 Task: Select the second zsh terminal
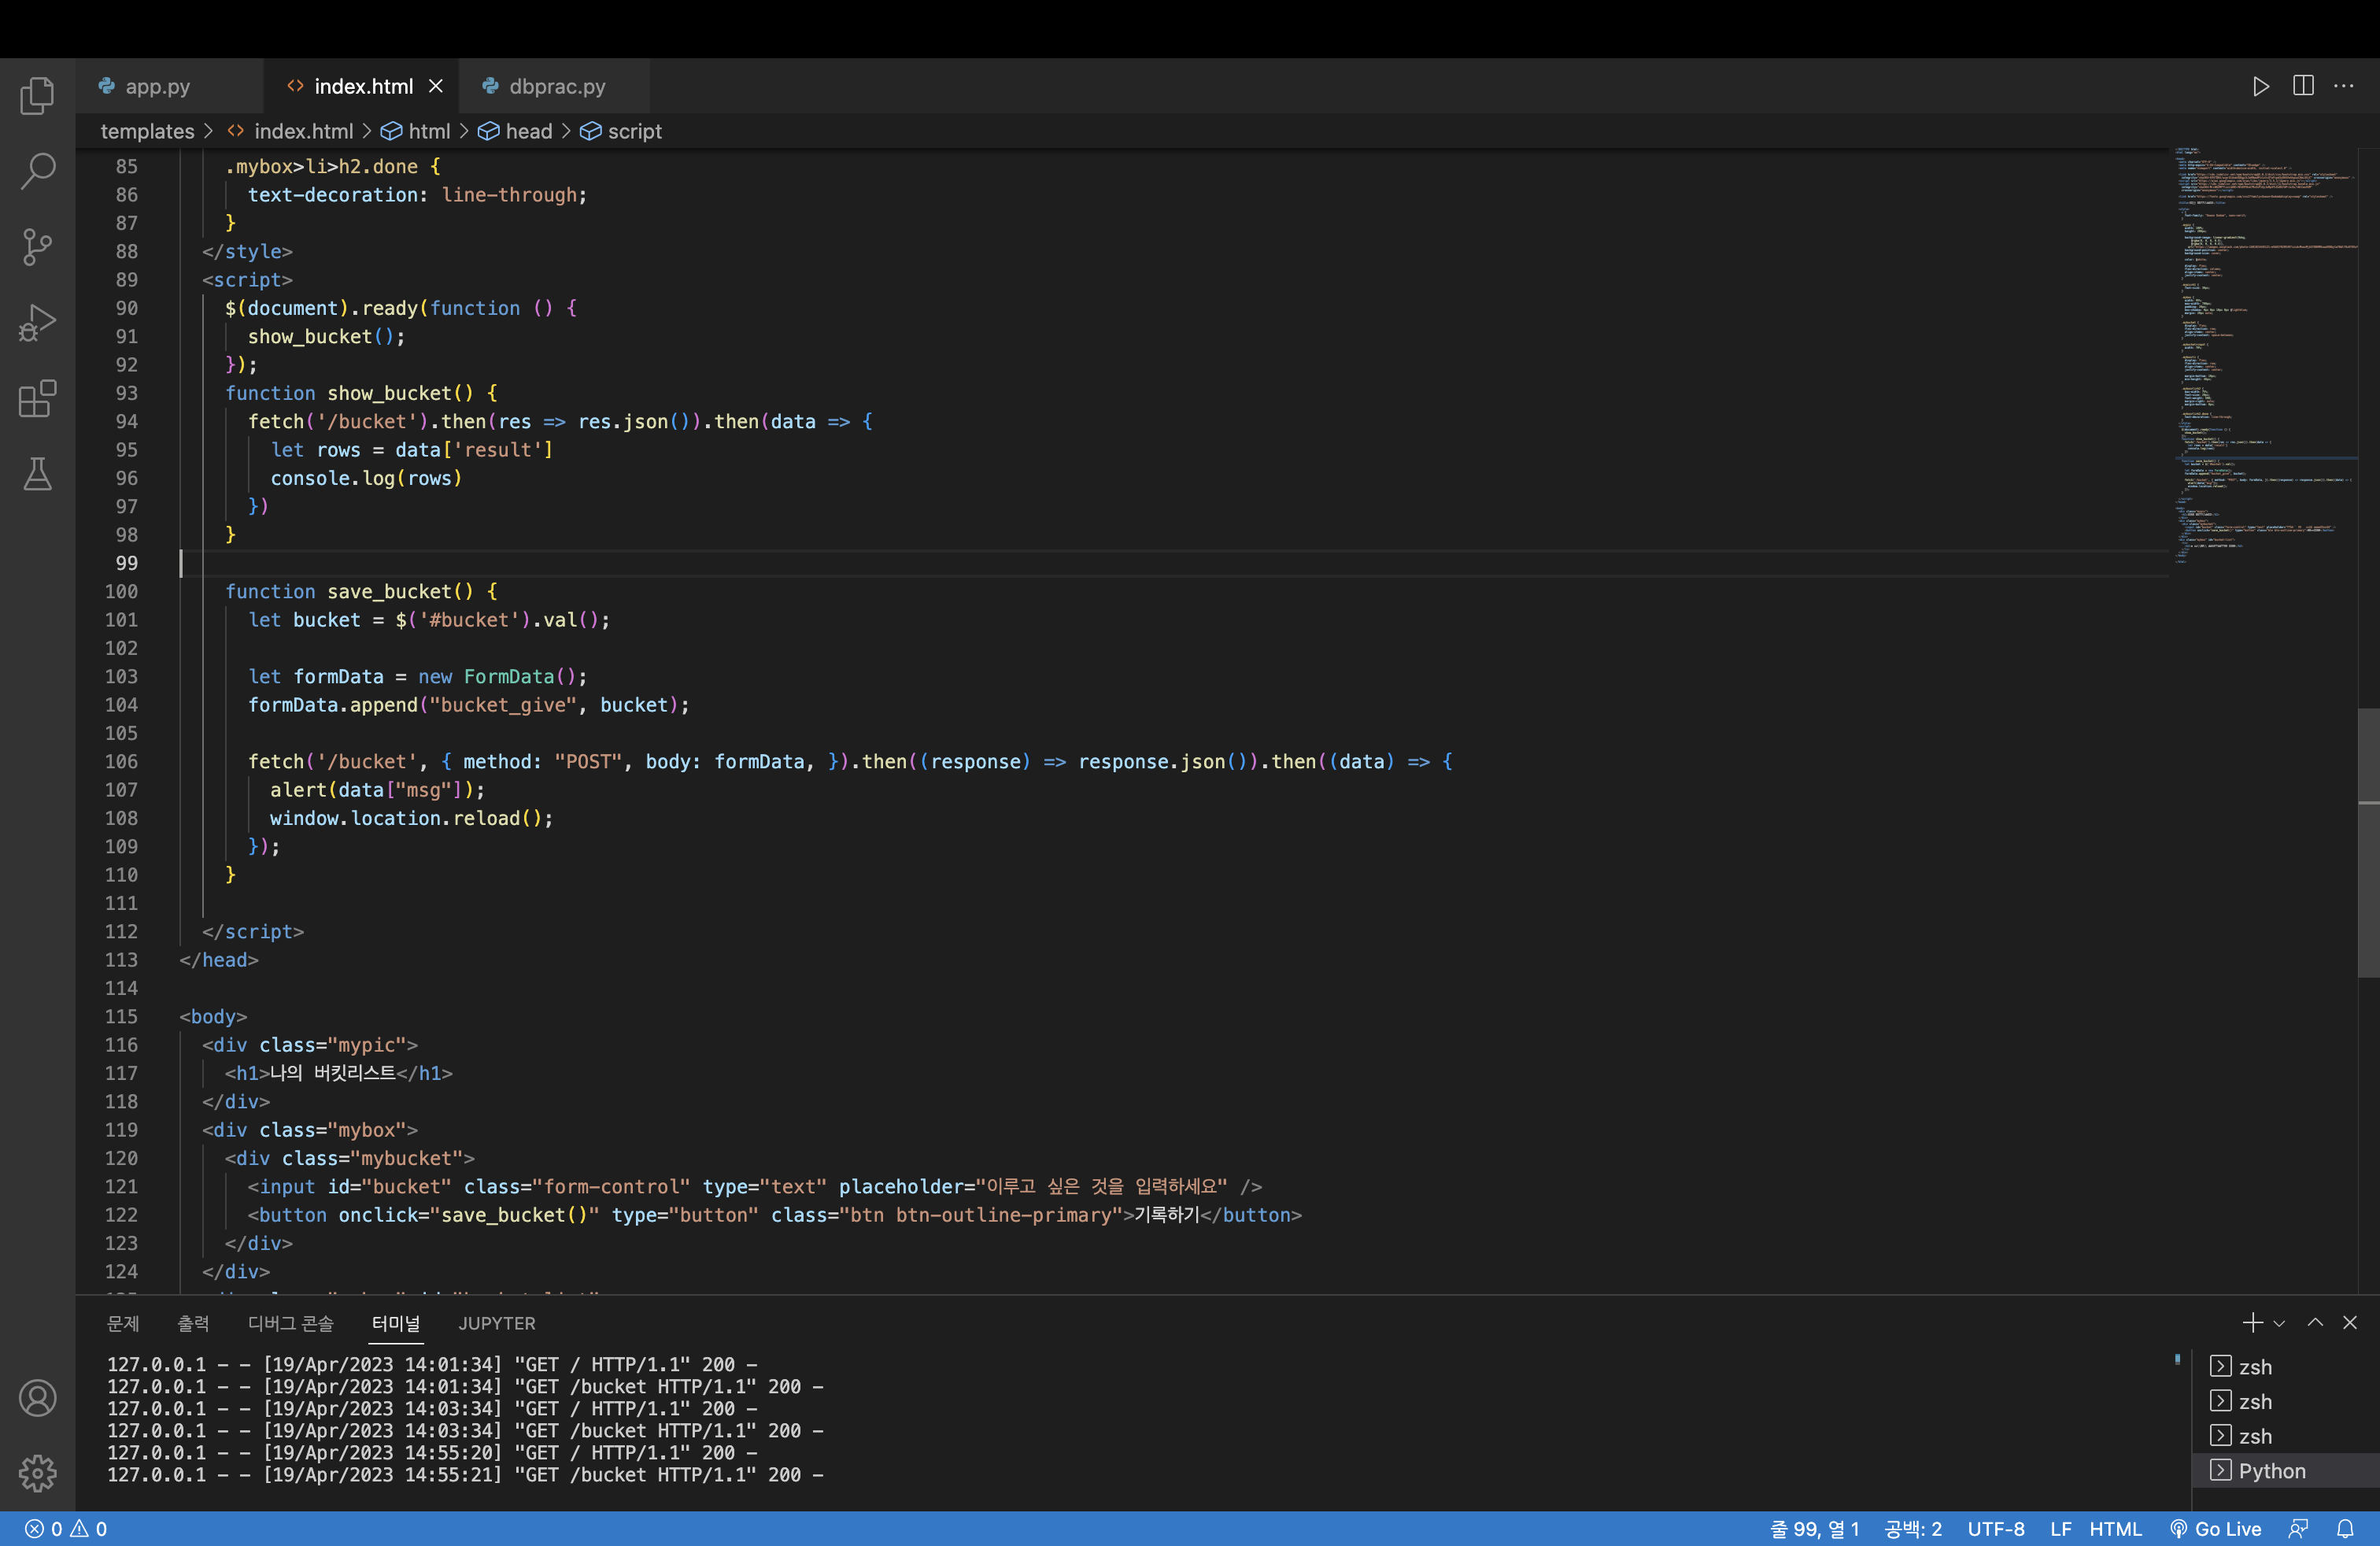(x=2284, y=1402)
